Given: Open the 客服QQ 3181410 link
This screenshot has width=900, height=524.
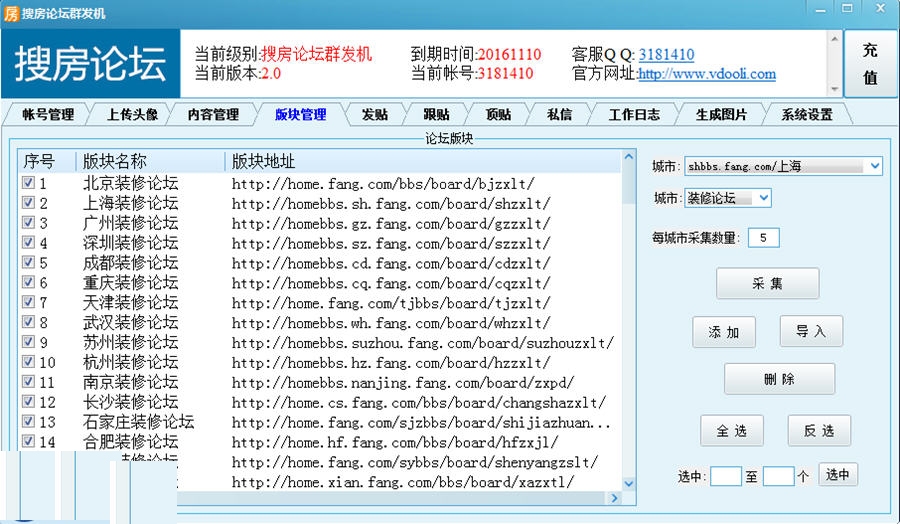Looking at the screenshot, I should (x=666, y=55).
